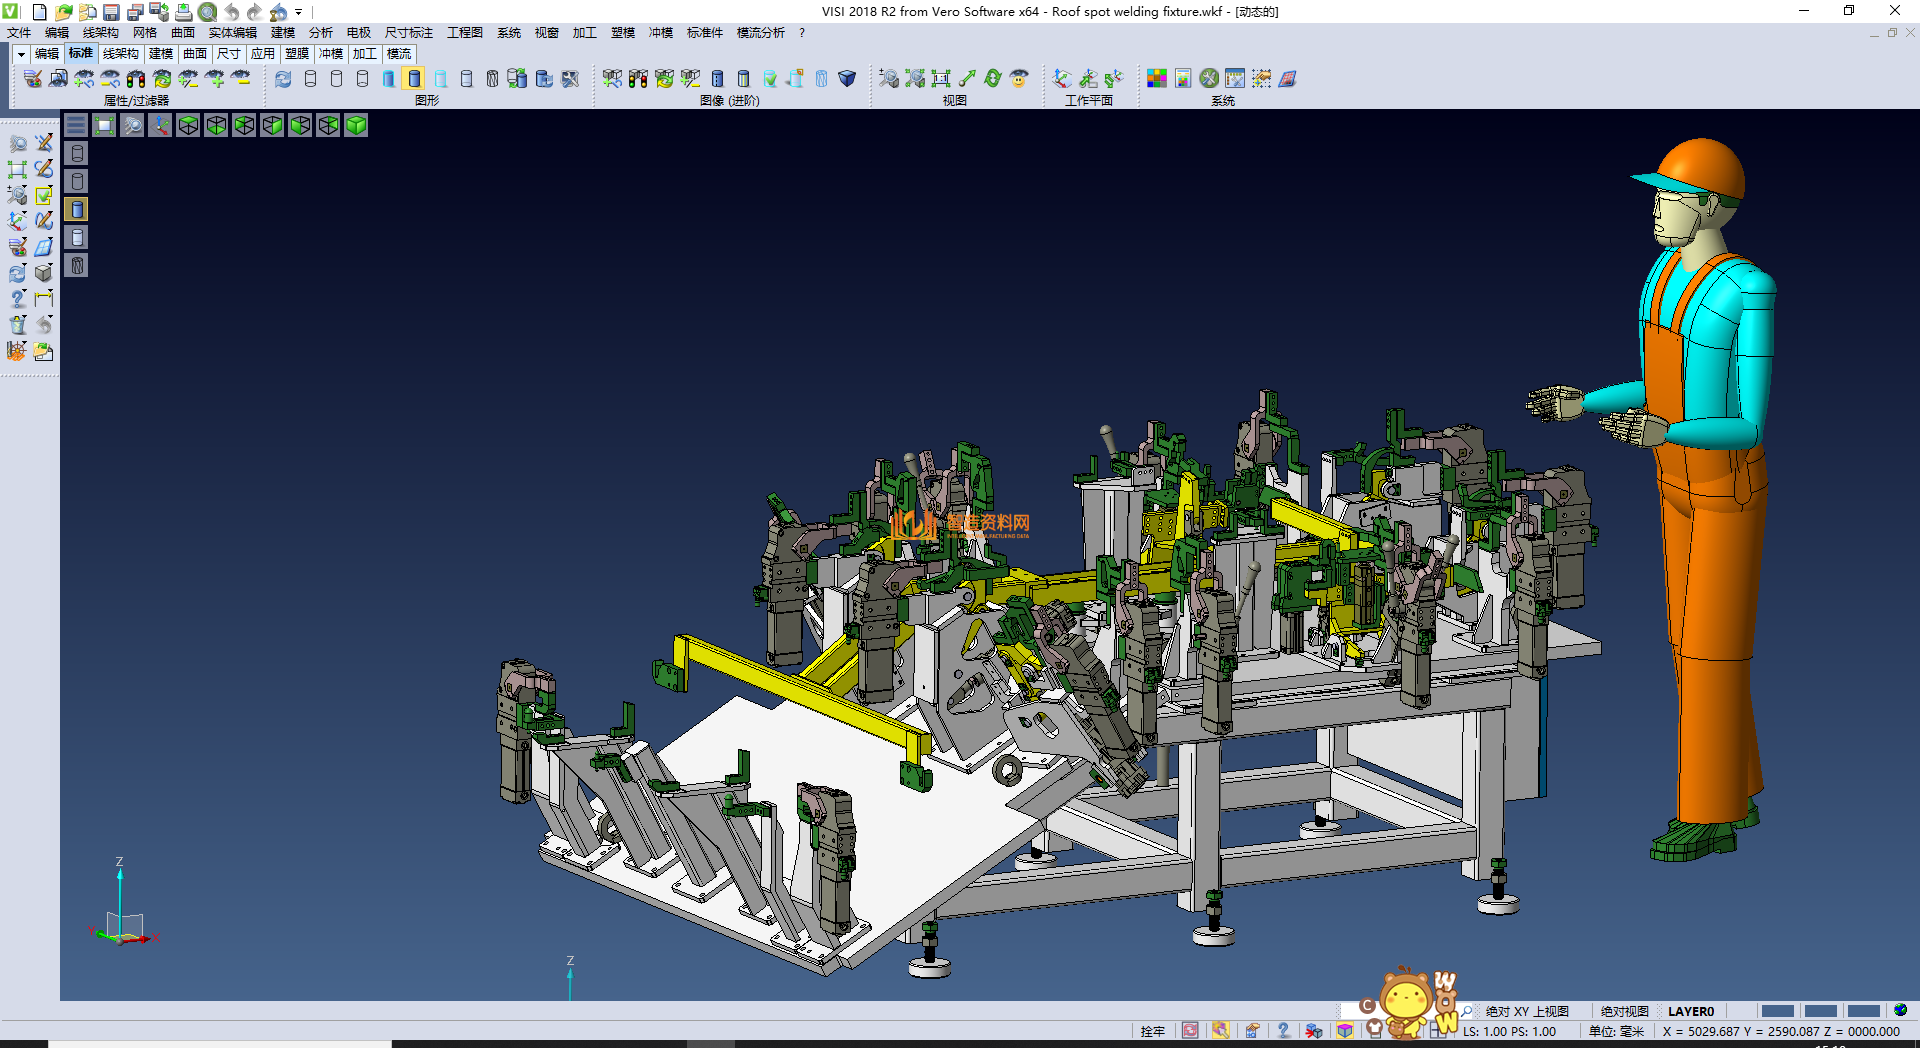
Task: Toggle the wireframe cylinder display mode
Action: (x=310, y=78)
